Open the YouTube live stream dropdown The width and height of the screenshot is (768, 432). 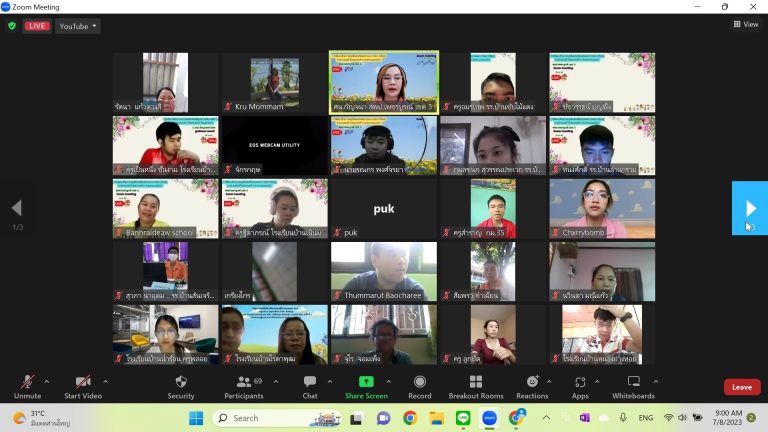pos(78,26)
